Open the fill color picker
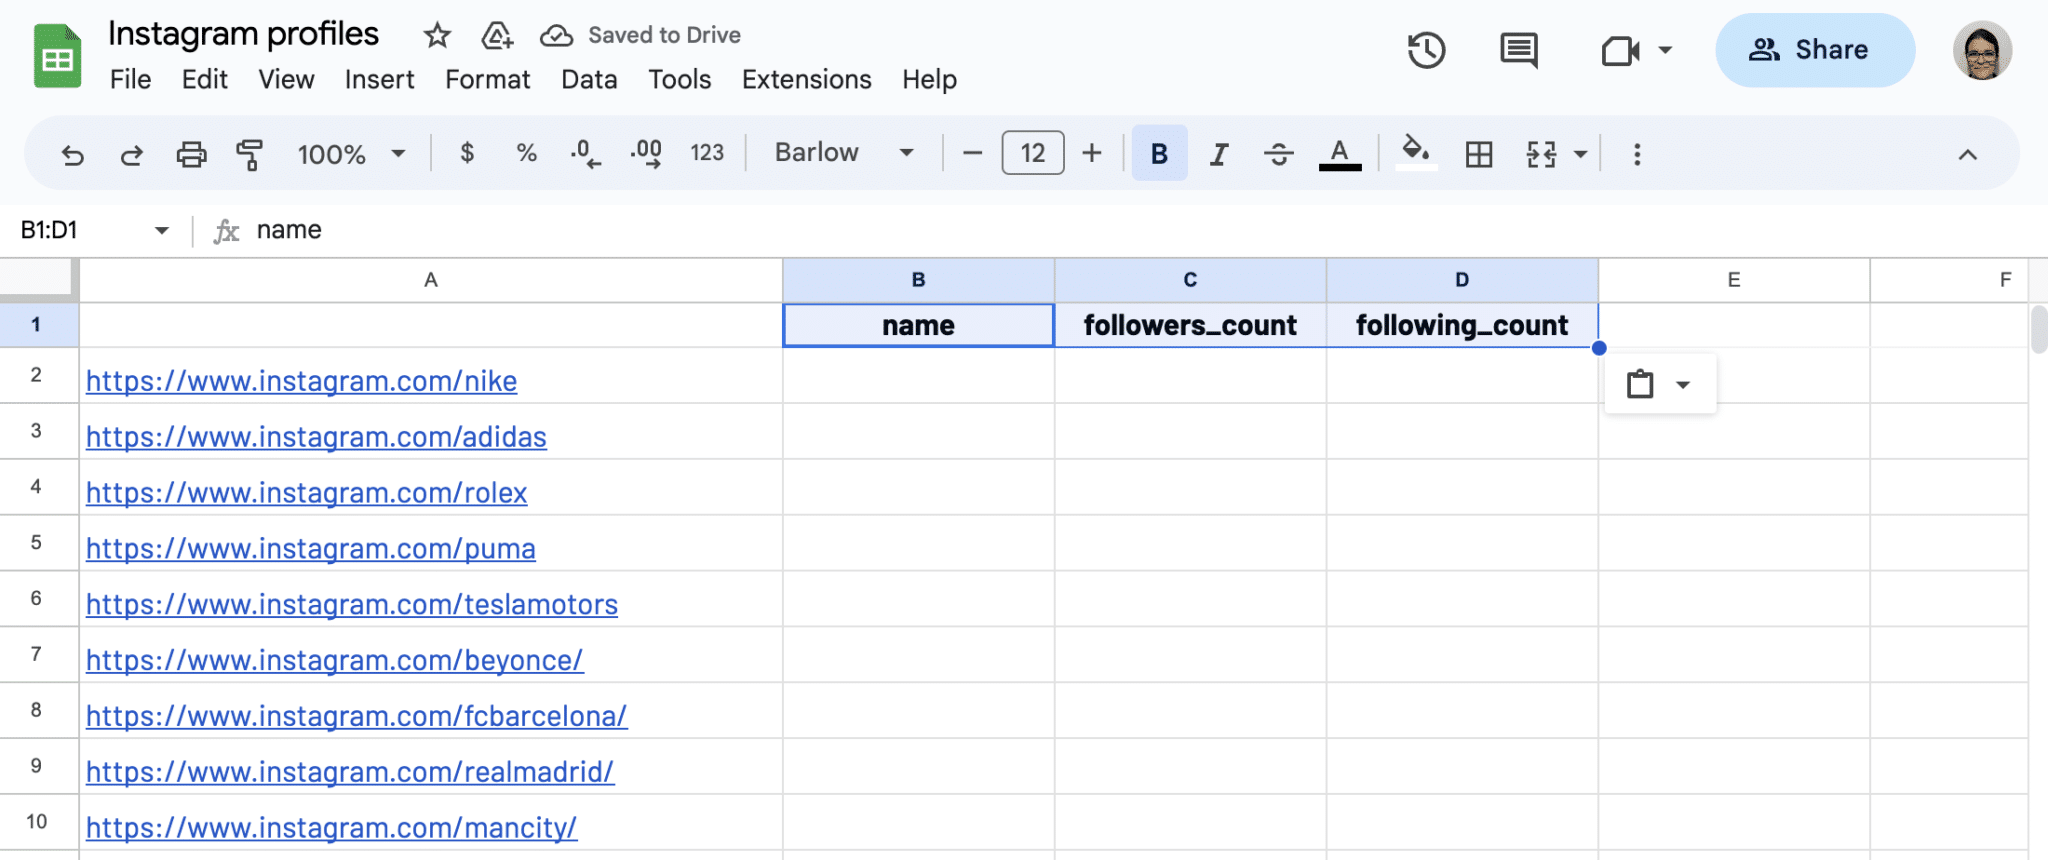 (x=1415, y=153)
